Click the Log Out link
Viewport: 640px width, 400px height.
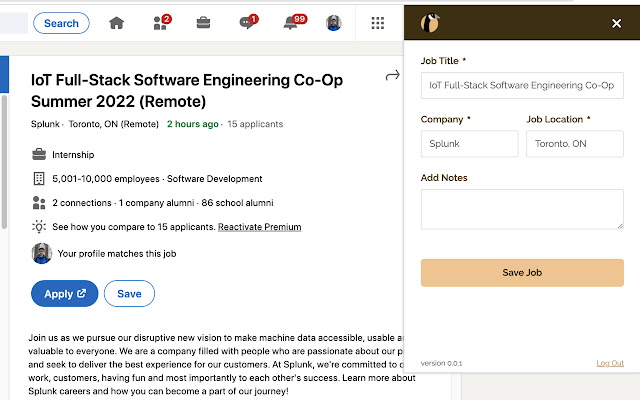[609, 363]
